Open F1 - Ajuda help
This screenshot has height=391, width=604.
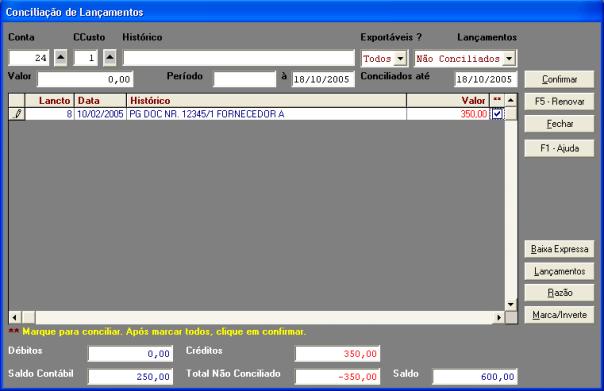click(x=559, y=148)
